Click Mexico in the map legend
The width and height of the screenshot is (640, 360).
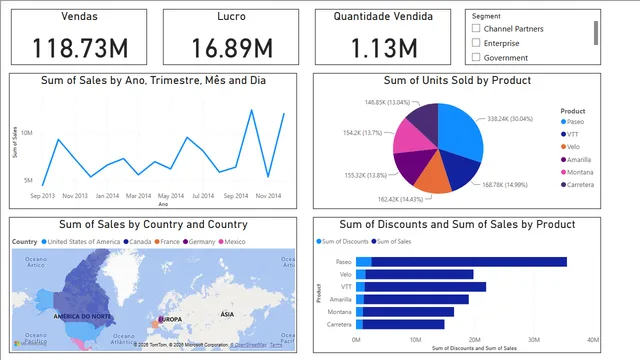pos(232,242)
